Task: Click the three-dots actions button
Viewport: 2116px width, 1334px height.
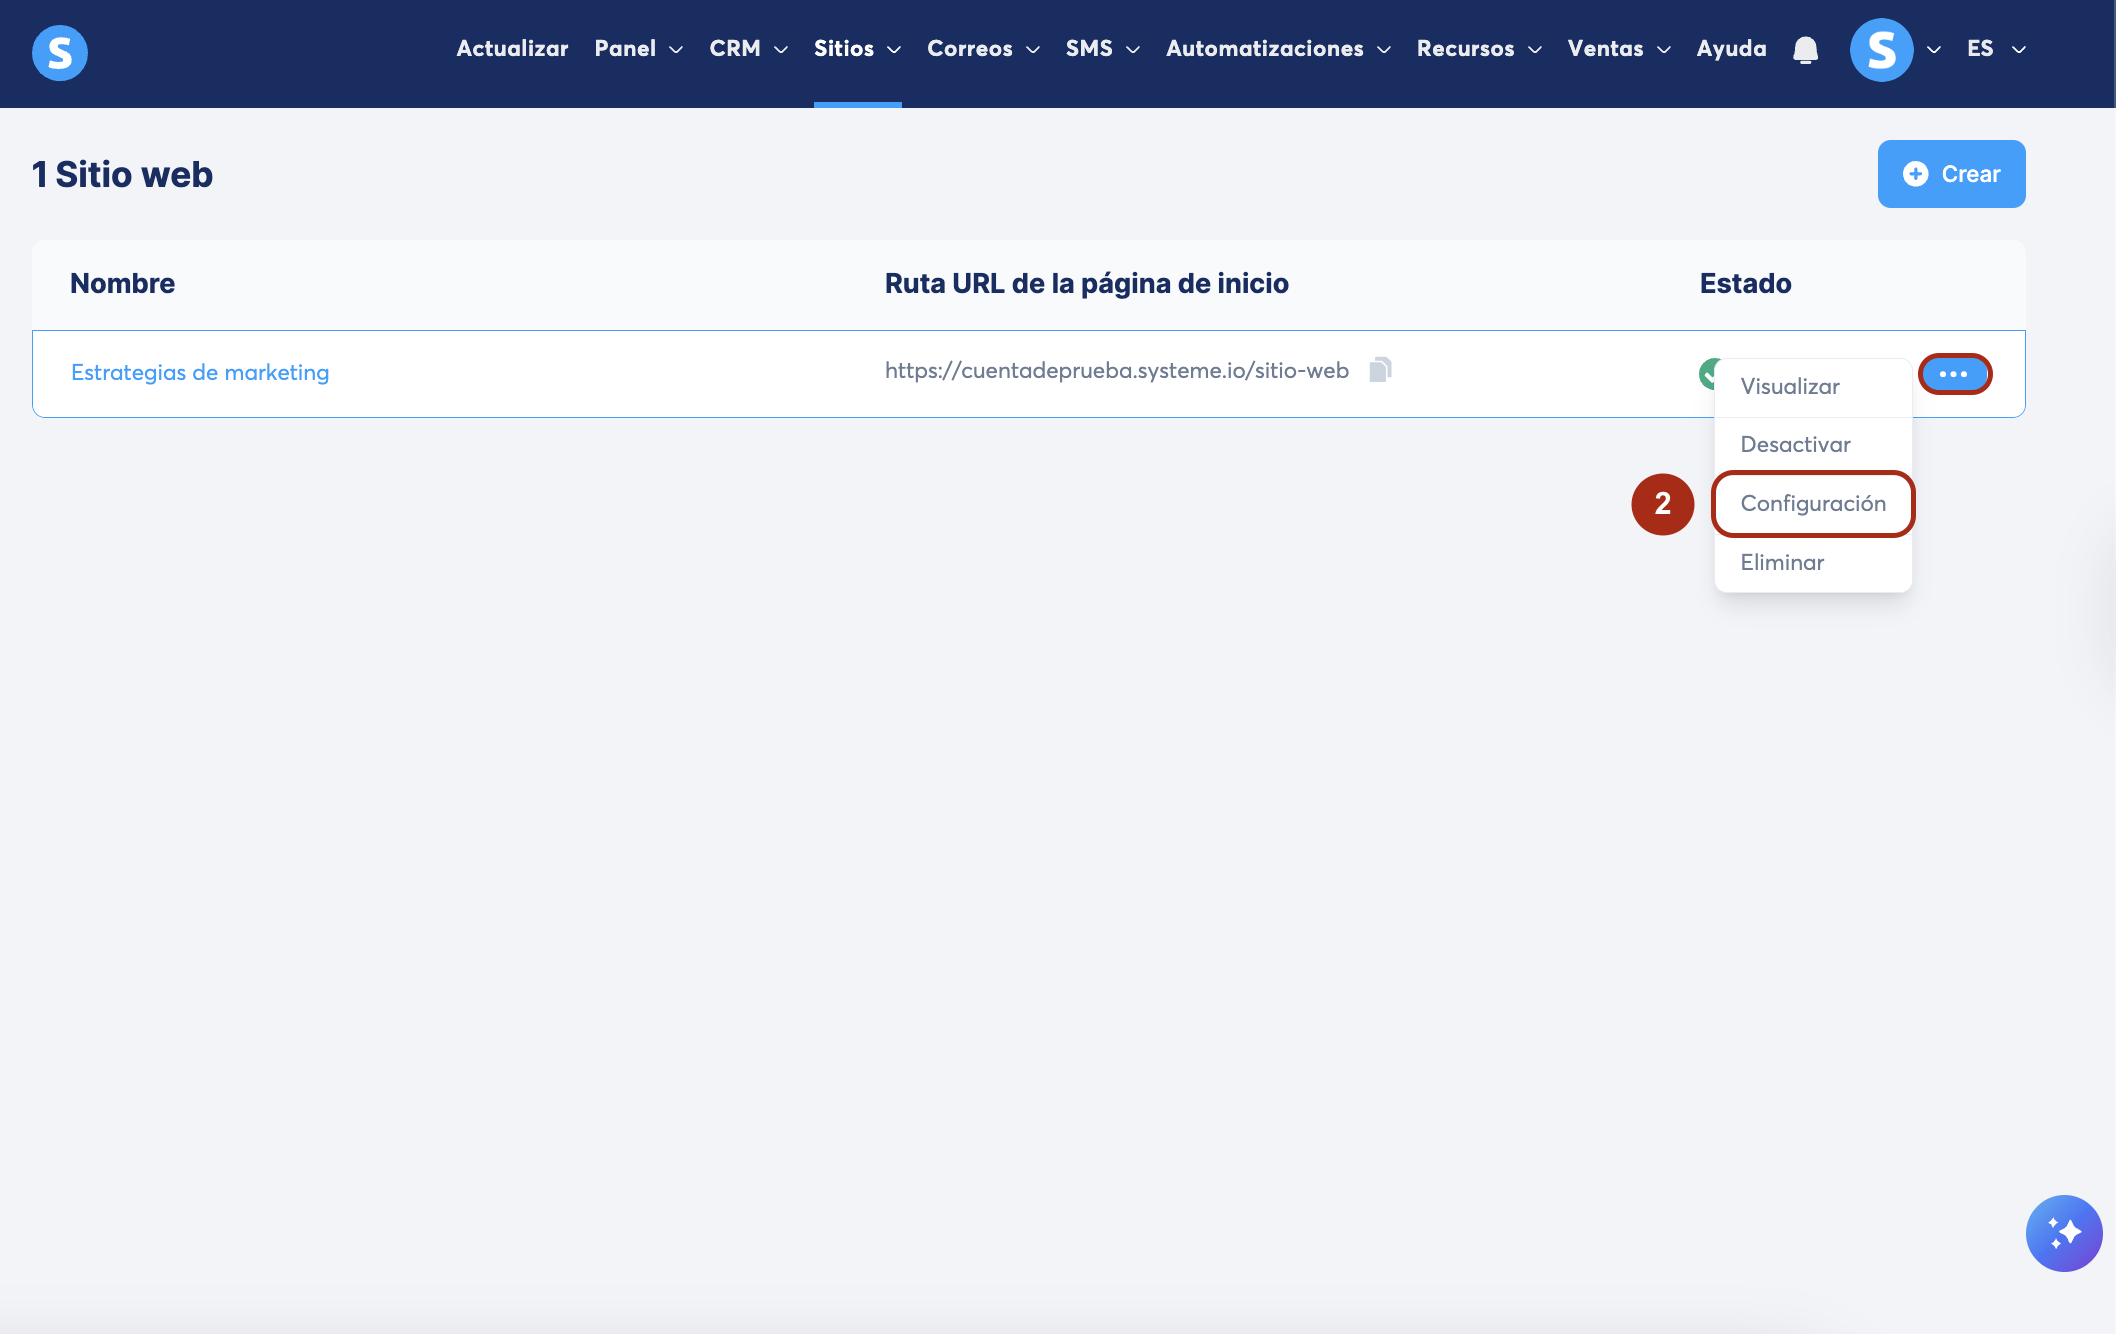Action: coord(1954,374)
